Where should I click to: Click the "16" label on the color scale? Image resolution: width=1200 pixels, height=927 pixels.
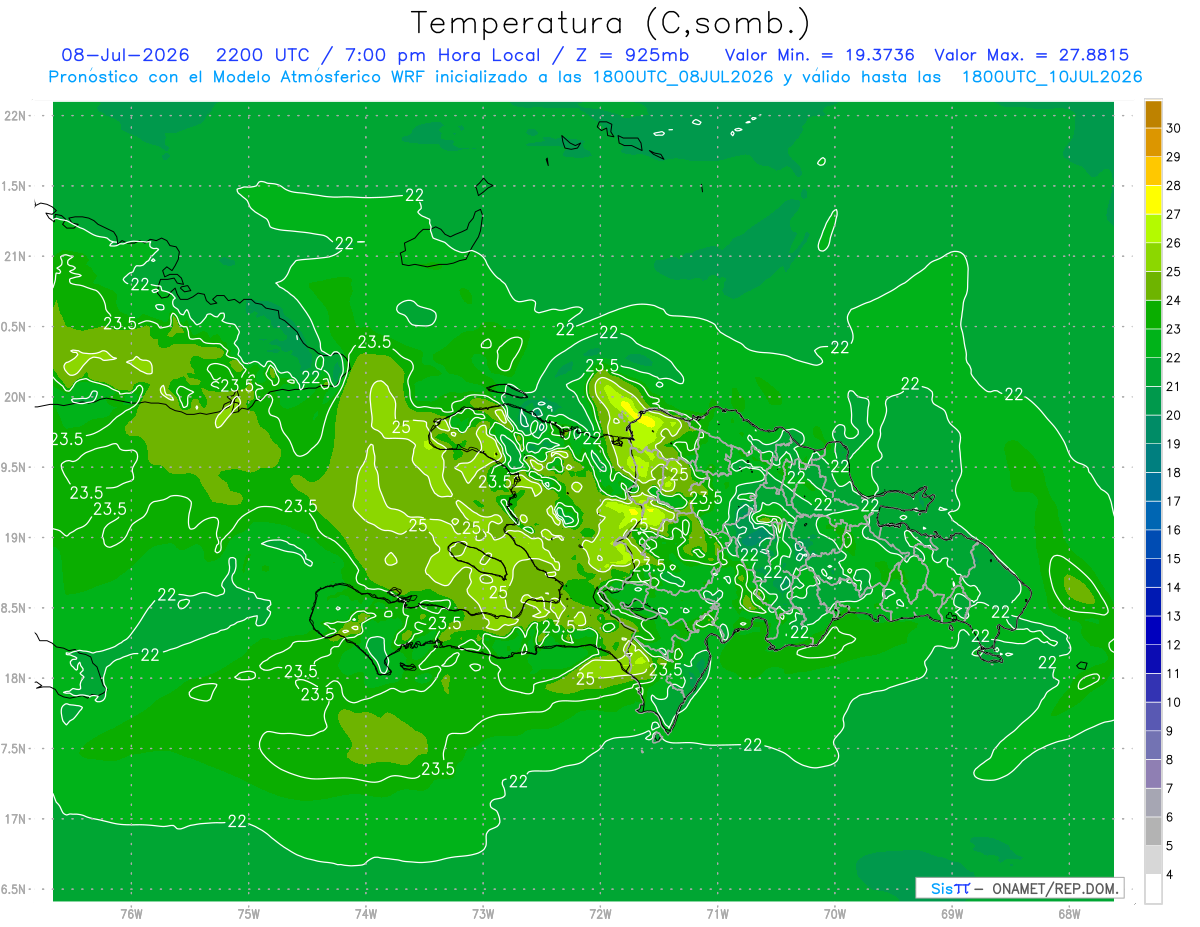click(x=1174, y=530)
